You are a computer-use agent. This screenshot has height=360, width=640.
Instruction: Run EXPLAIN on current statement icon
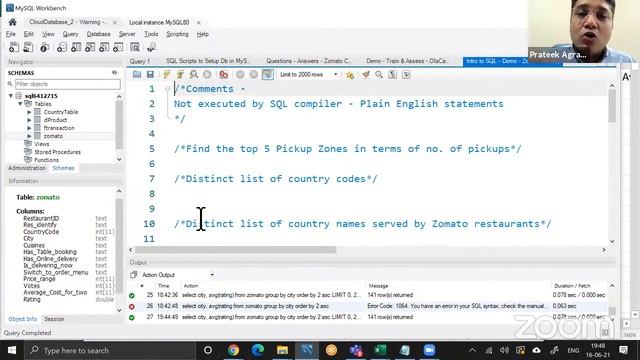click(194, 74)
